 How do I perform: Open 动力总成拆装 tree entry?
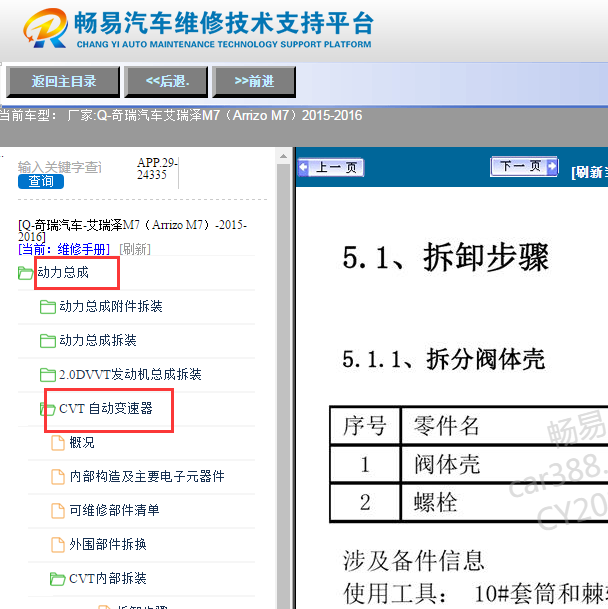tap(98, 341)
